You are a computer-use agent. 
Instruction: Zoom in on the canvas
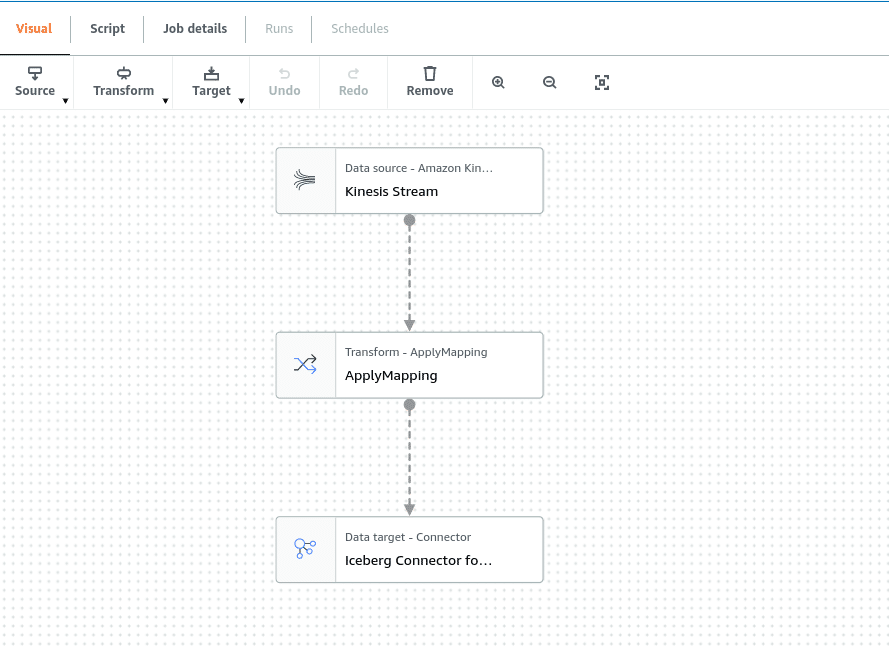(x=498, y=82)
